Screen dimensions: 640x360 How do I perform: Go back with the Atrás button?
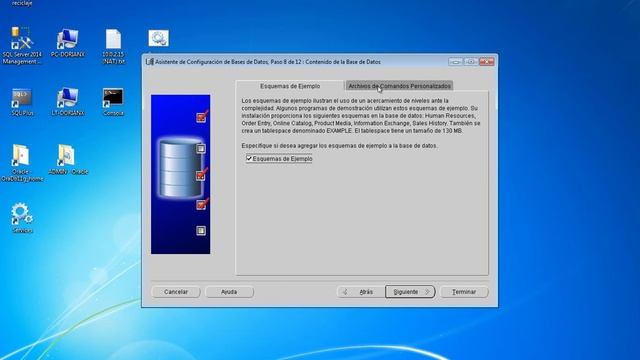coord(361,292)
